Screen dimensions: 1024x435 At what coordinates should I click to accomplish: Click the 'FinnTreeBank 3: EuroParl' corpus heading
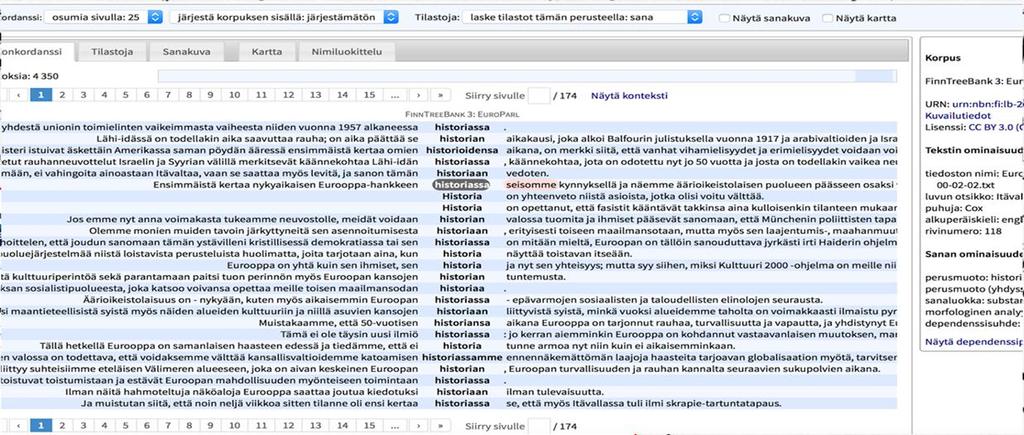tap(462, 114)
